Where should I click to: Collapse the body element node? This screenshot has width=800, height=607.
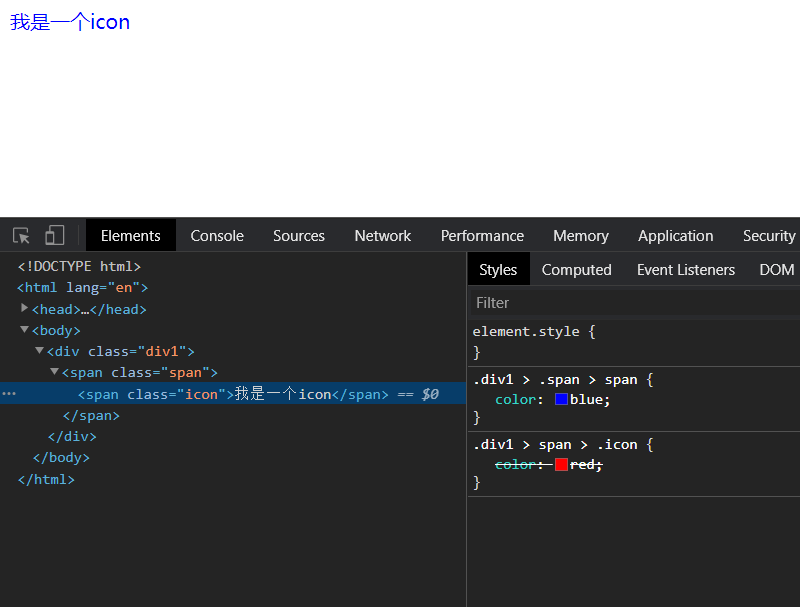tap(25, 330)
